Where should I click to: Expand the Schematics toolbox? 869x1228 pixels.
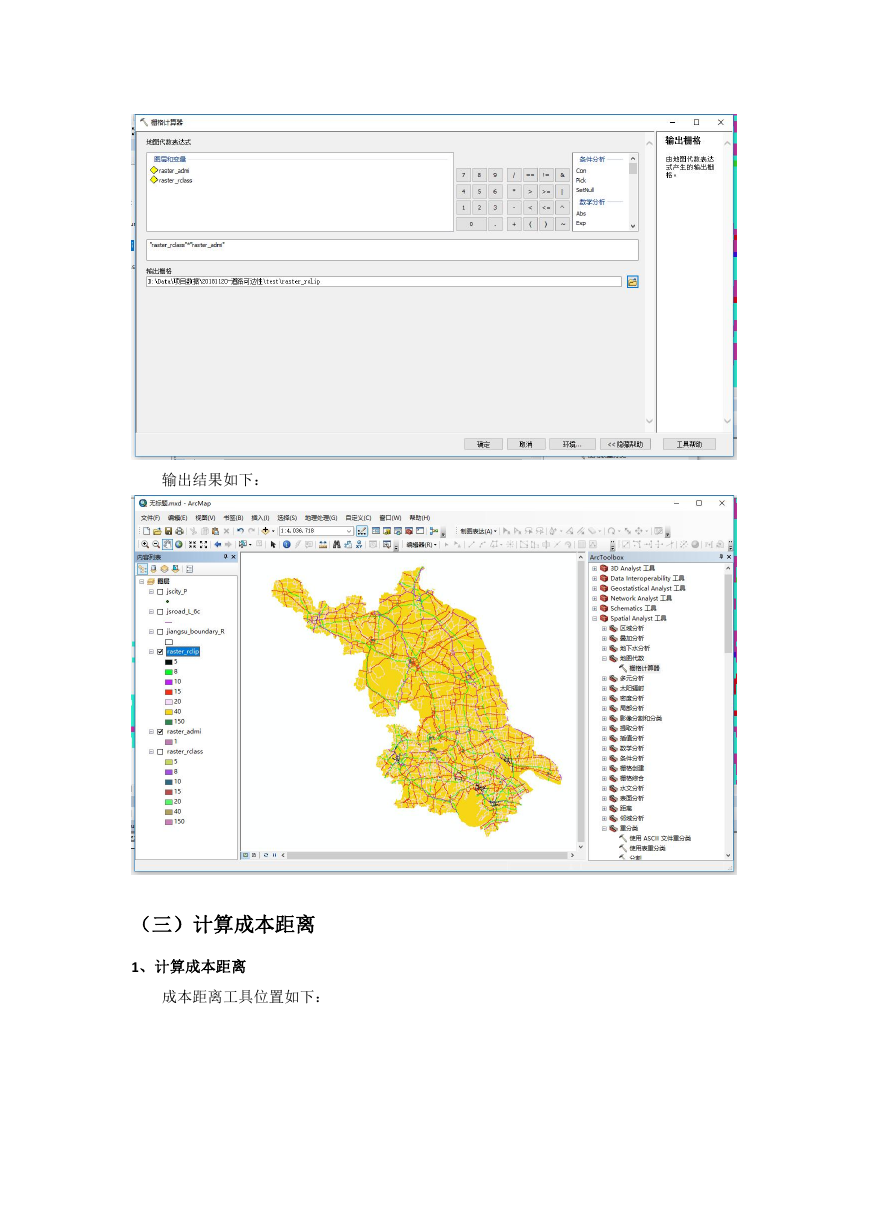(594, 608)
